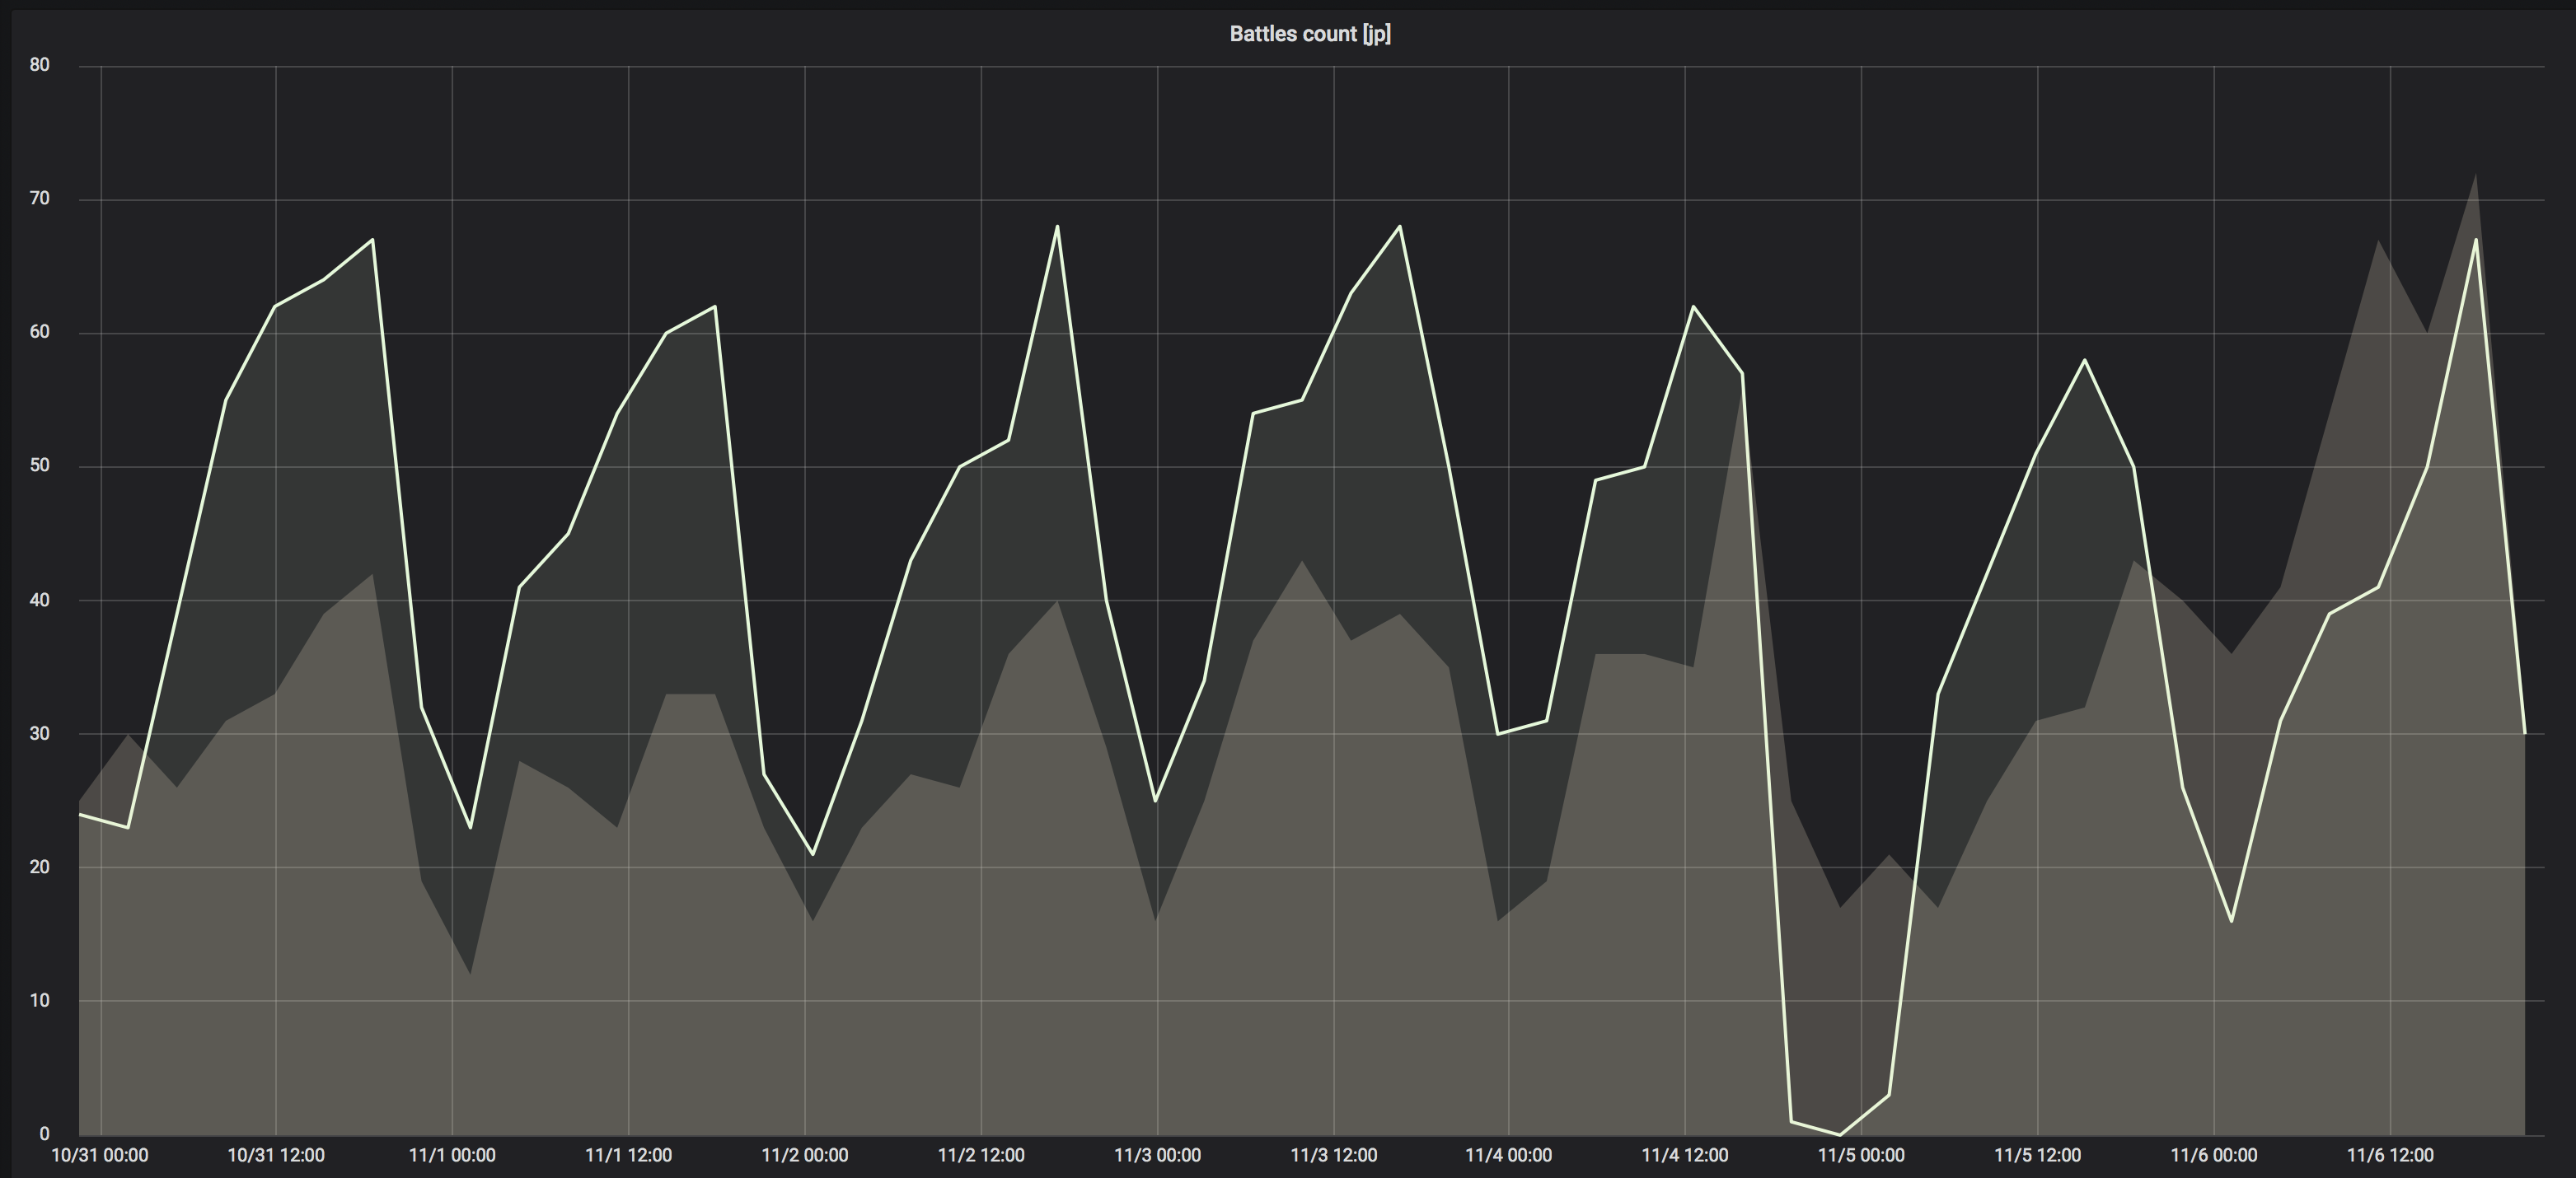This screenshot has height=1178, width=2576.
Task: Click the '10/31 12:00' time label
Action: pos(276,1156)
